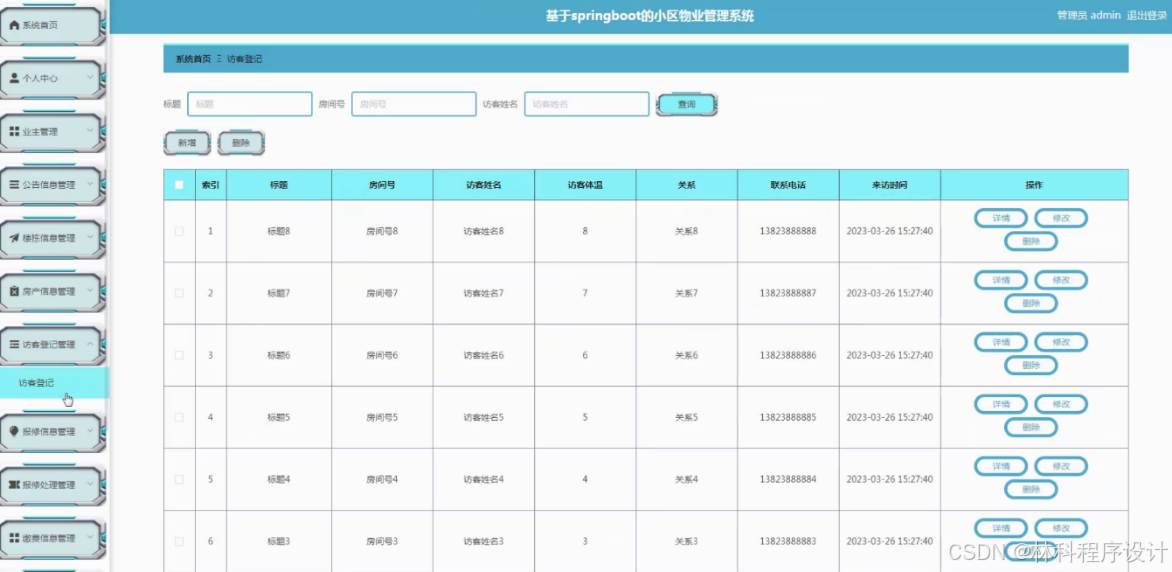
Task: Open the 业主管理 sidebar menu label
Action: pyautogui.click(x=40, y=132)
